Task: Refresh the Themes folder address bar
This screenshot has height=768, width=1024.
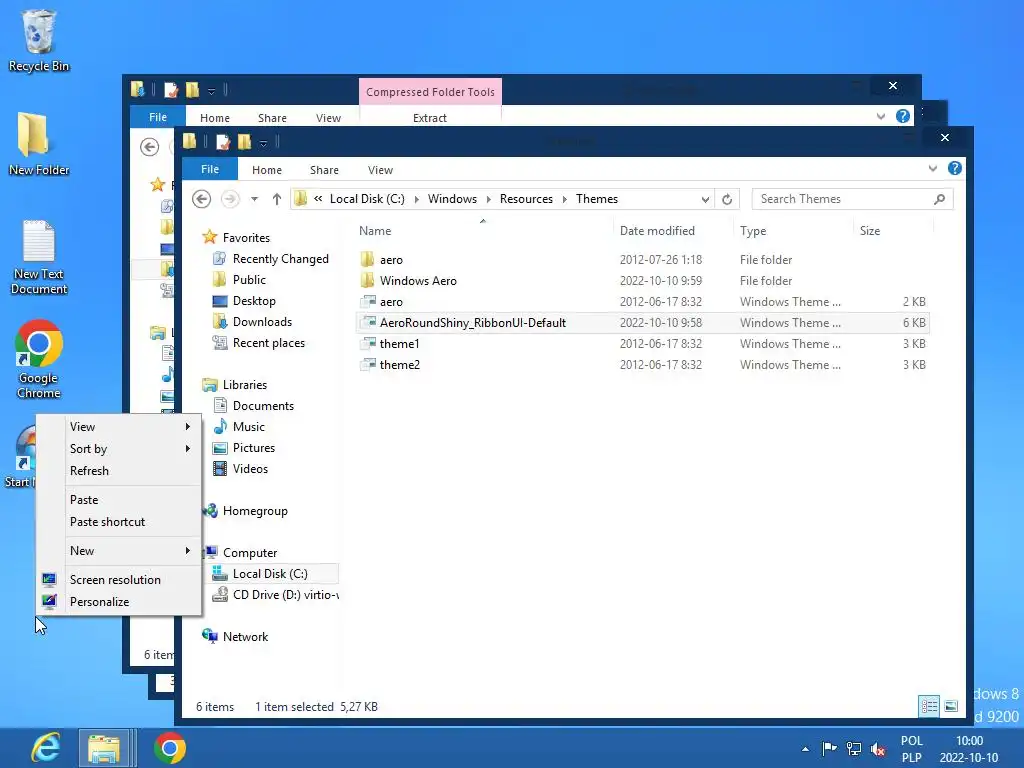Action: click(x=727, y=199)
